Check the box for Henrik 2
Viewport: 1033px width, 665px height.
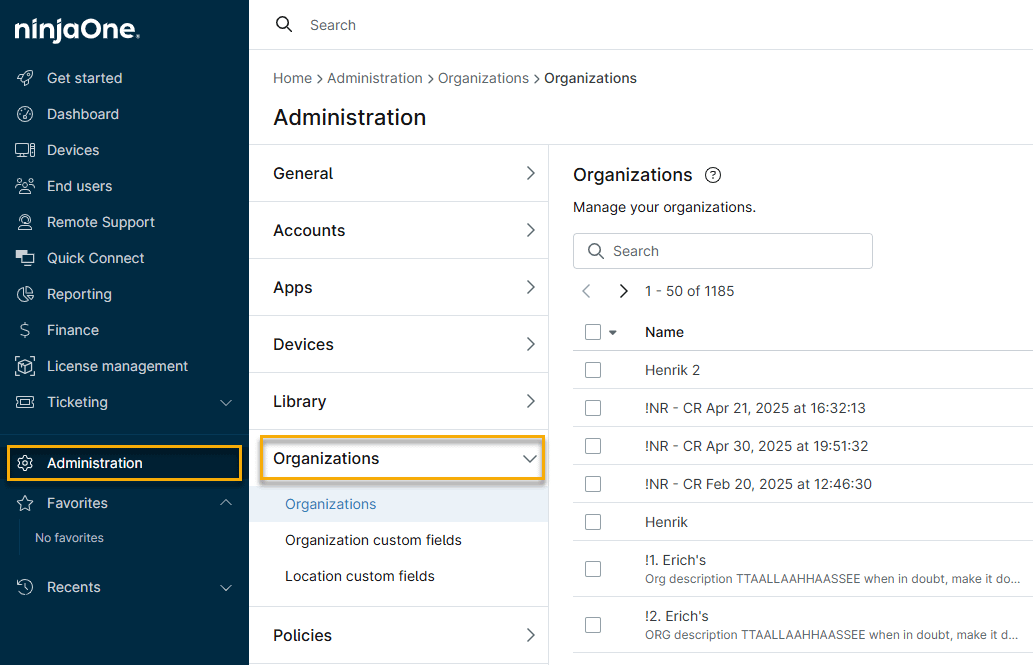593,370
